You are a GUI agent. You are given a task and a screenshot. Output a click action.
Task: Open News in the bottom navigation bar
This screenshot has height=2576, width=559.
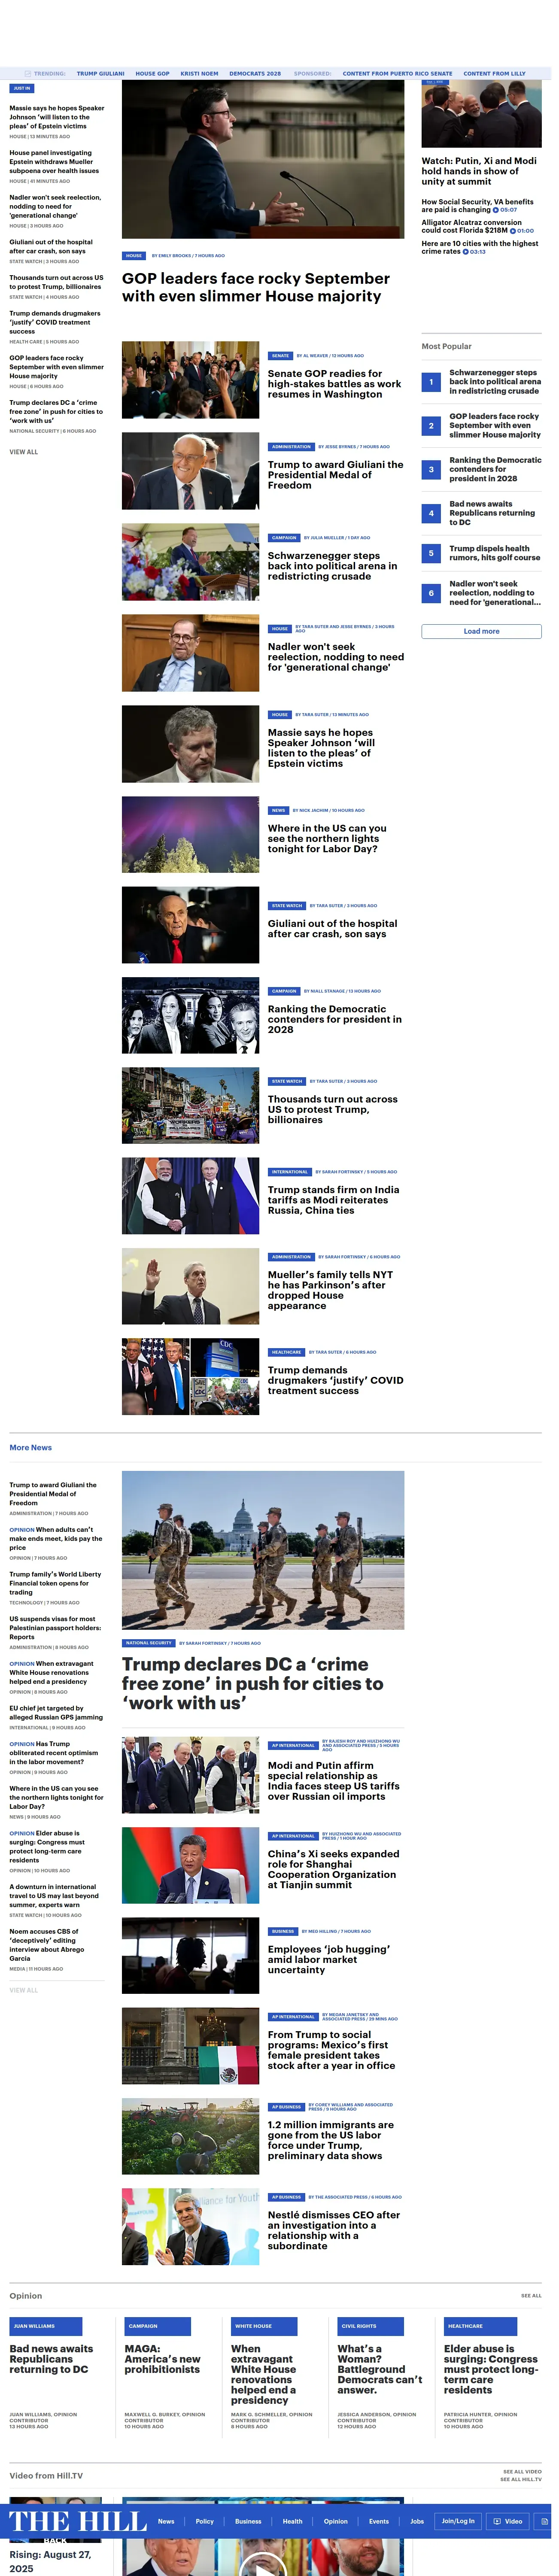[x=166, y=2521]
